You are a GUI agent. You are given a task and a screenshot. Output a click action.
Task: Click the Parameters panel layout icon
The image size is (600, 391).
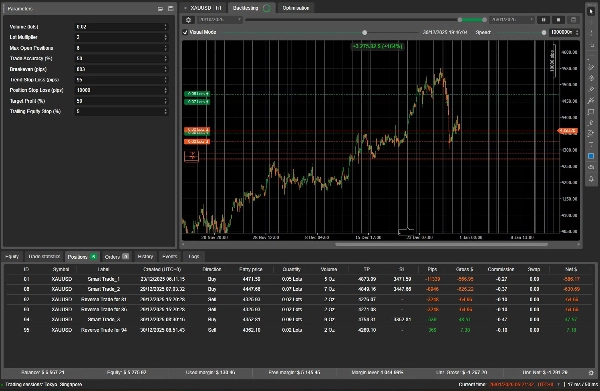[x=170, y=8]
